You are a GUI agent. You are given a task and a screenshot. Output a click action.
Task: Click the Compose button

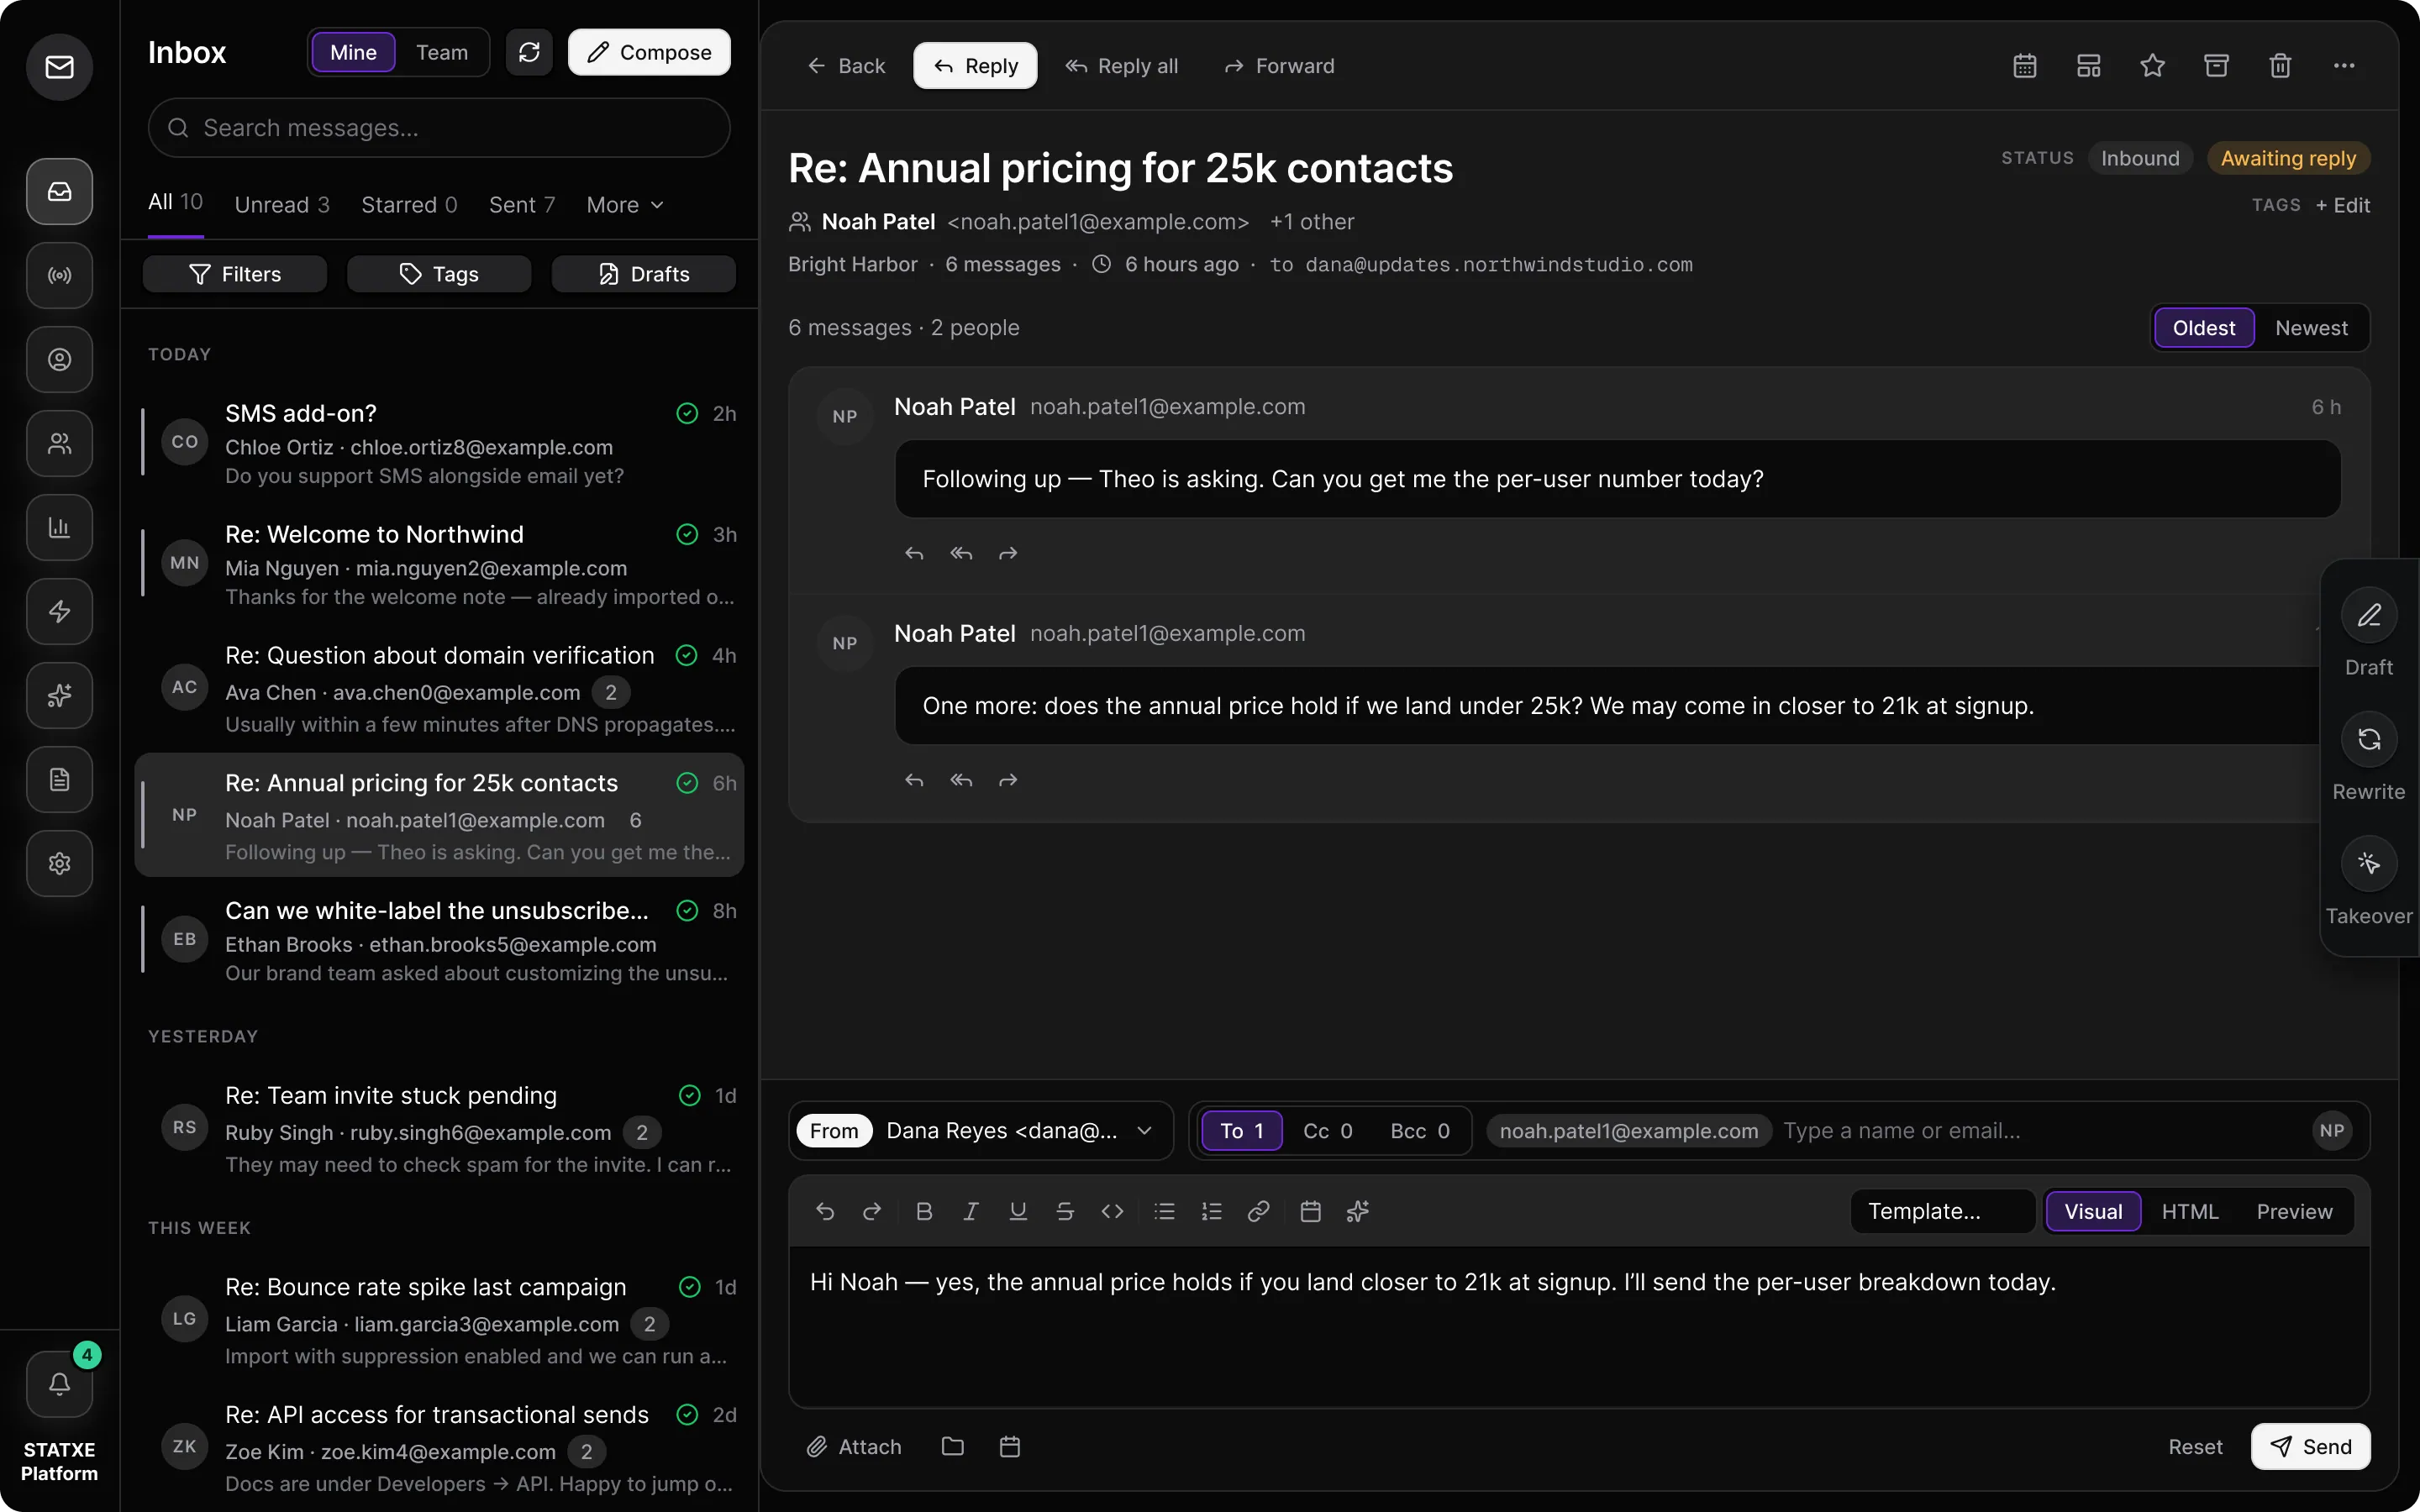click(649, 52)
